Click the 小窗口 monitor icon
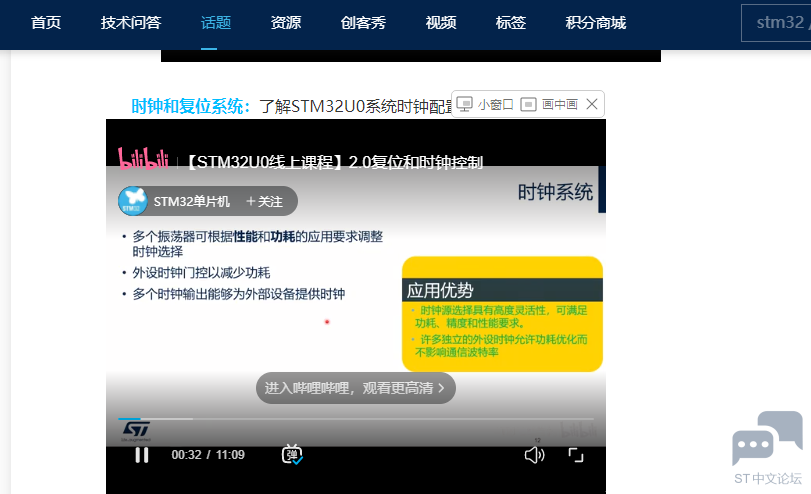The image size is (811, 494). [464, 104]
